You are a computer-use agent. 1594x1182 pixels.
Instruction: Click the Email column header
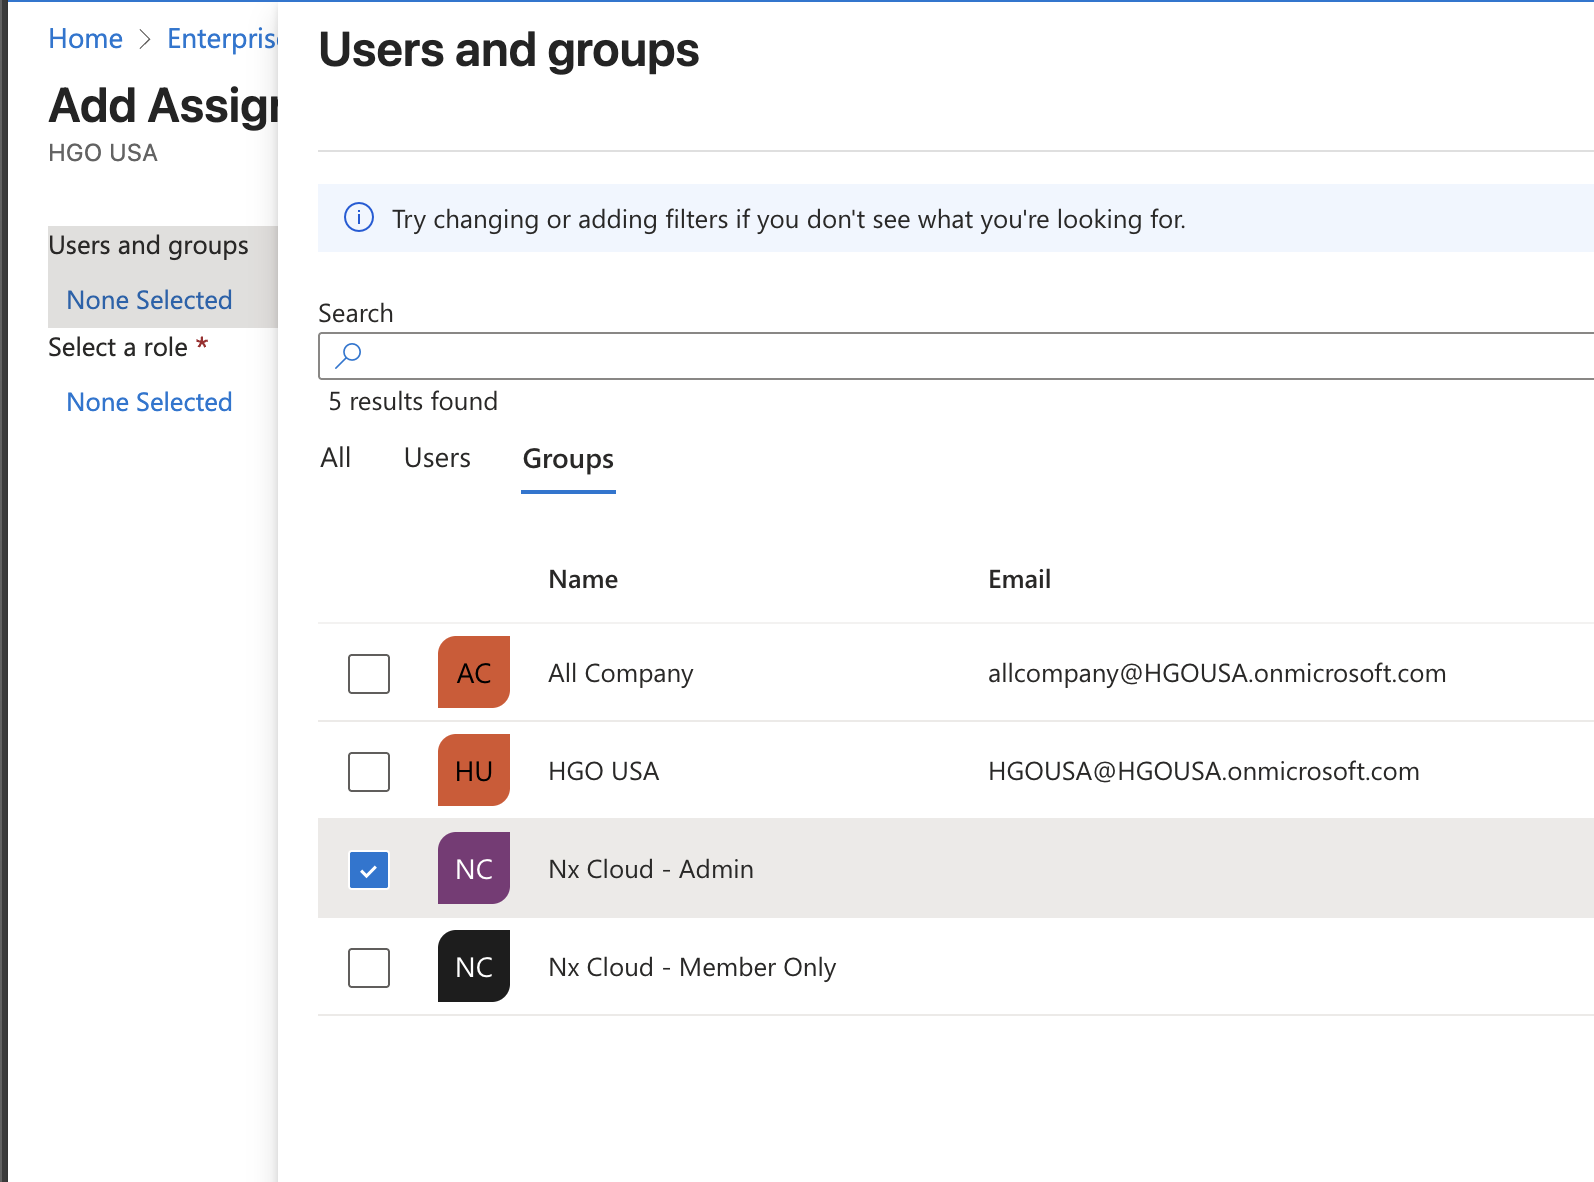tap(1019, 579)
